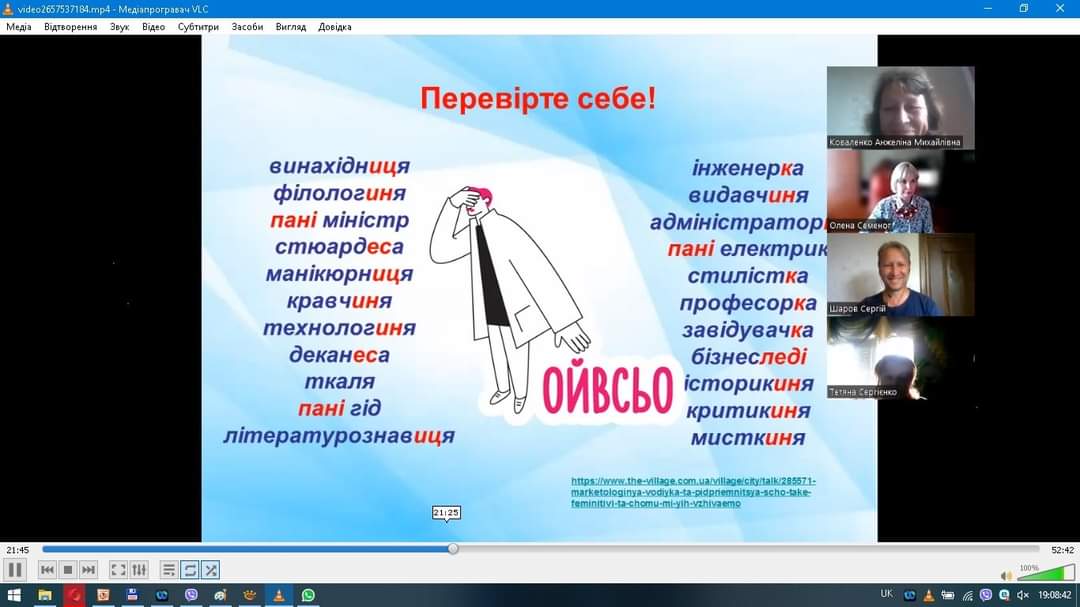Open the Windows Start menu
Viewport: 1080px width, 607px height.
point(14,595)
